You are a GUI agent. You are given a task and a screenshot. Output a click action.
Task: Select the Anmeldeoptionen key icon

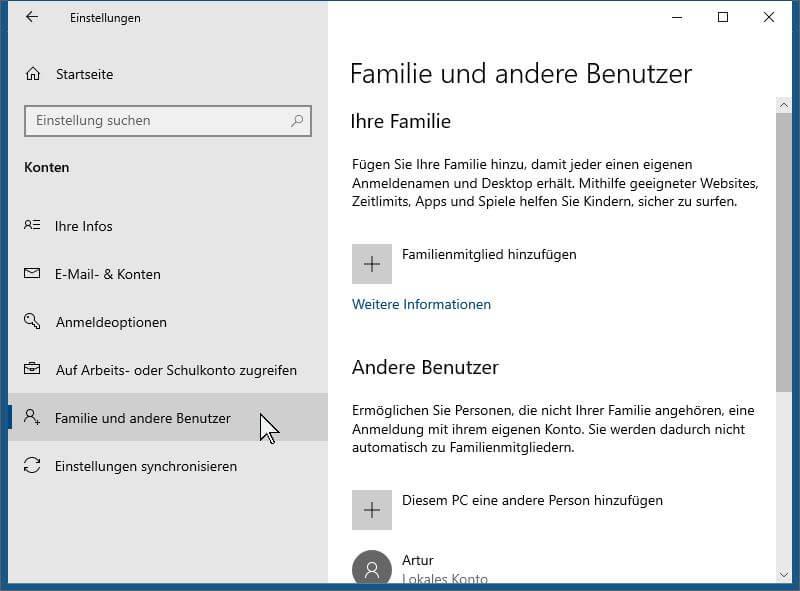coord(32,321)
